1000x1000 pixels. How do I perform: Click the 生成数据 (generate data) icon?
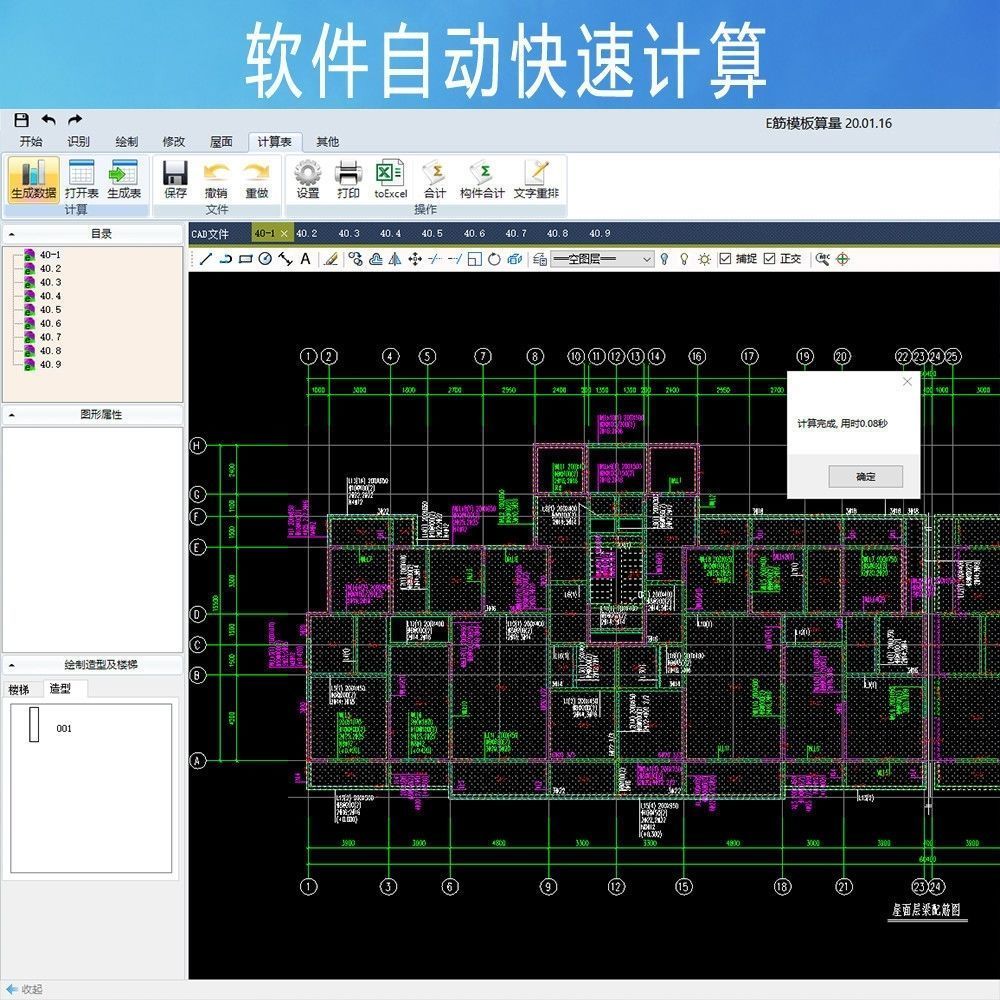(34, 179)
